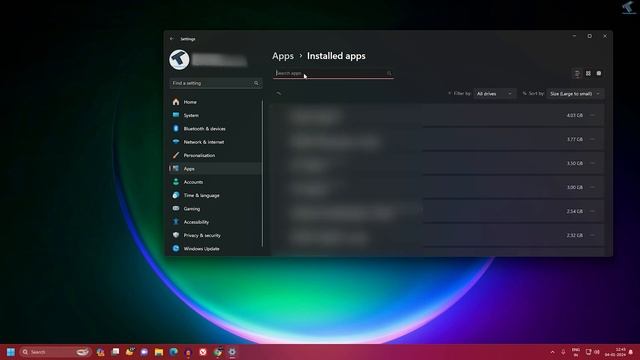Click the volume icon in system tray

pos(597,352)
